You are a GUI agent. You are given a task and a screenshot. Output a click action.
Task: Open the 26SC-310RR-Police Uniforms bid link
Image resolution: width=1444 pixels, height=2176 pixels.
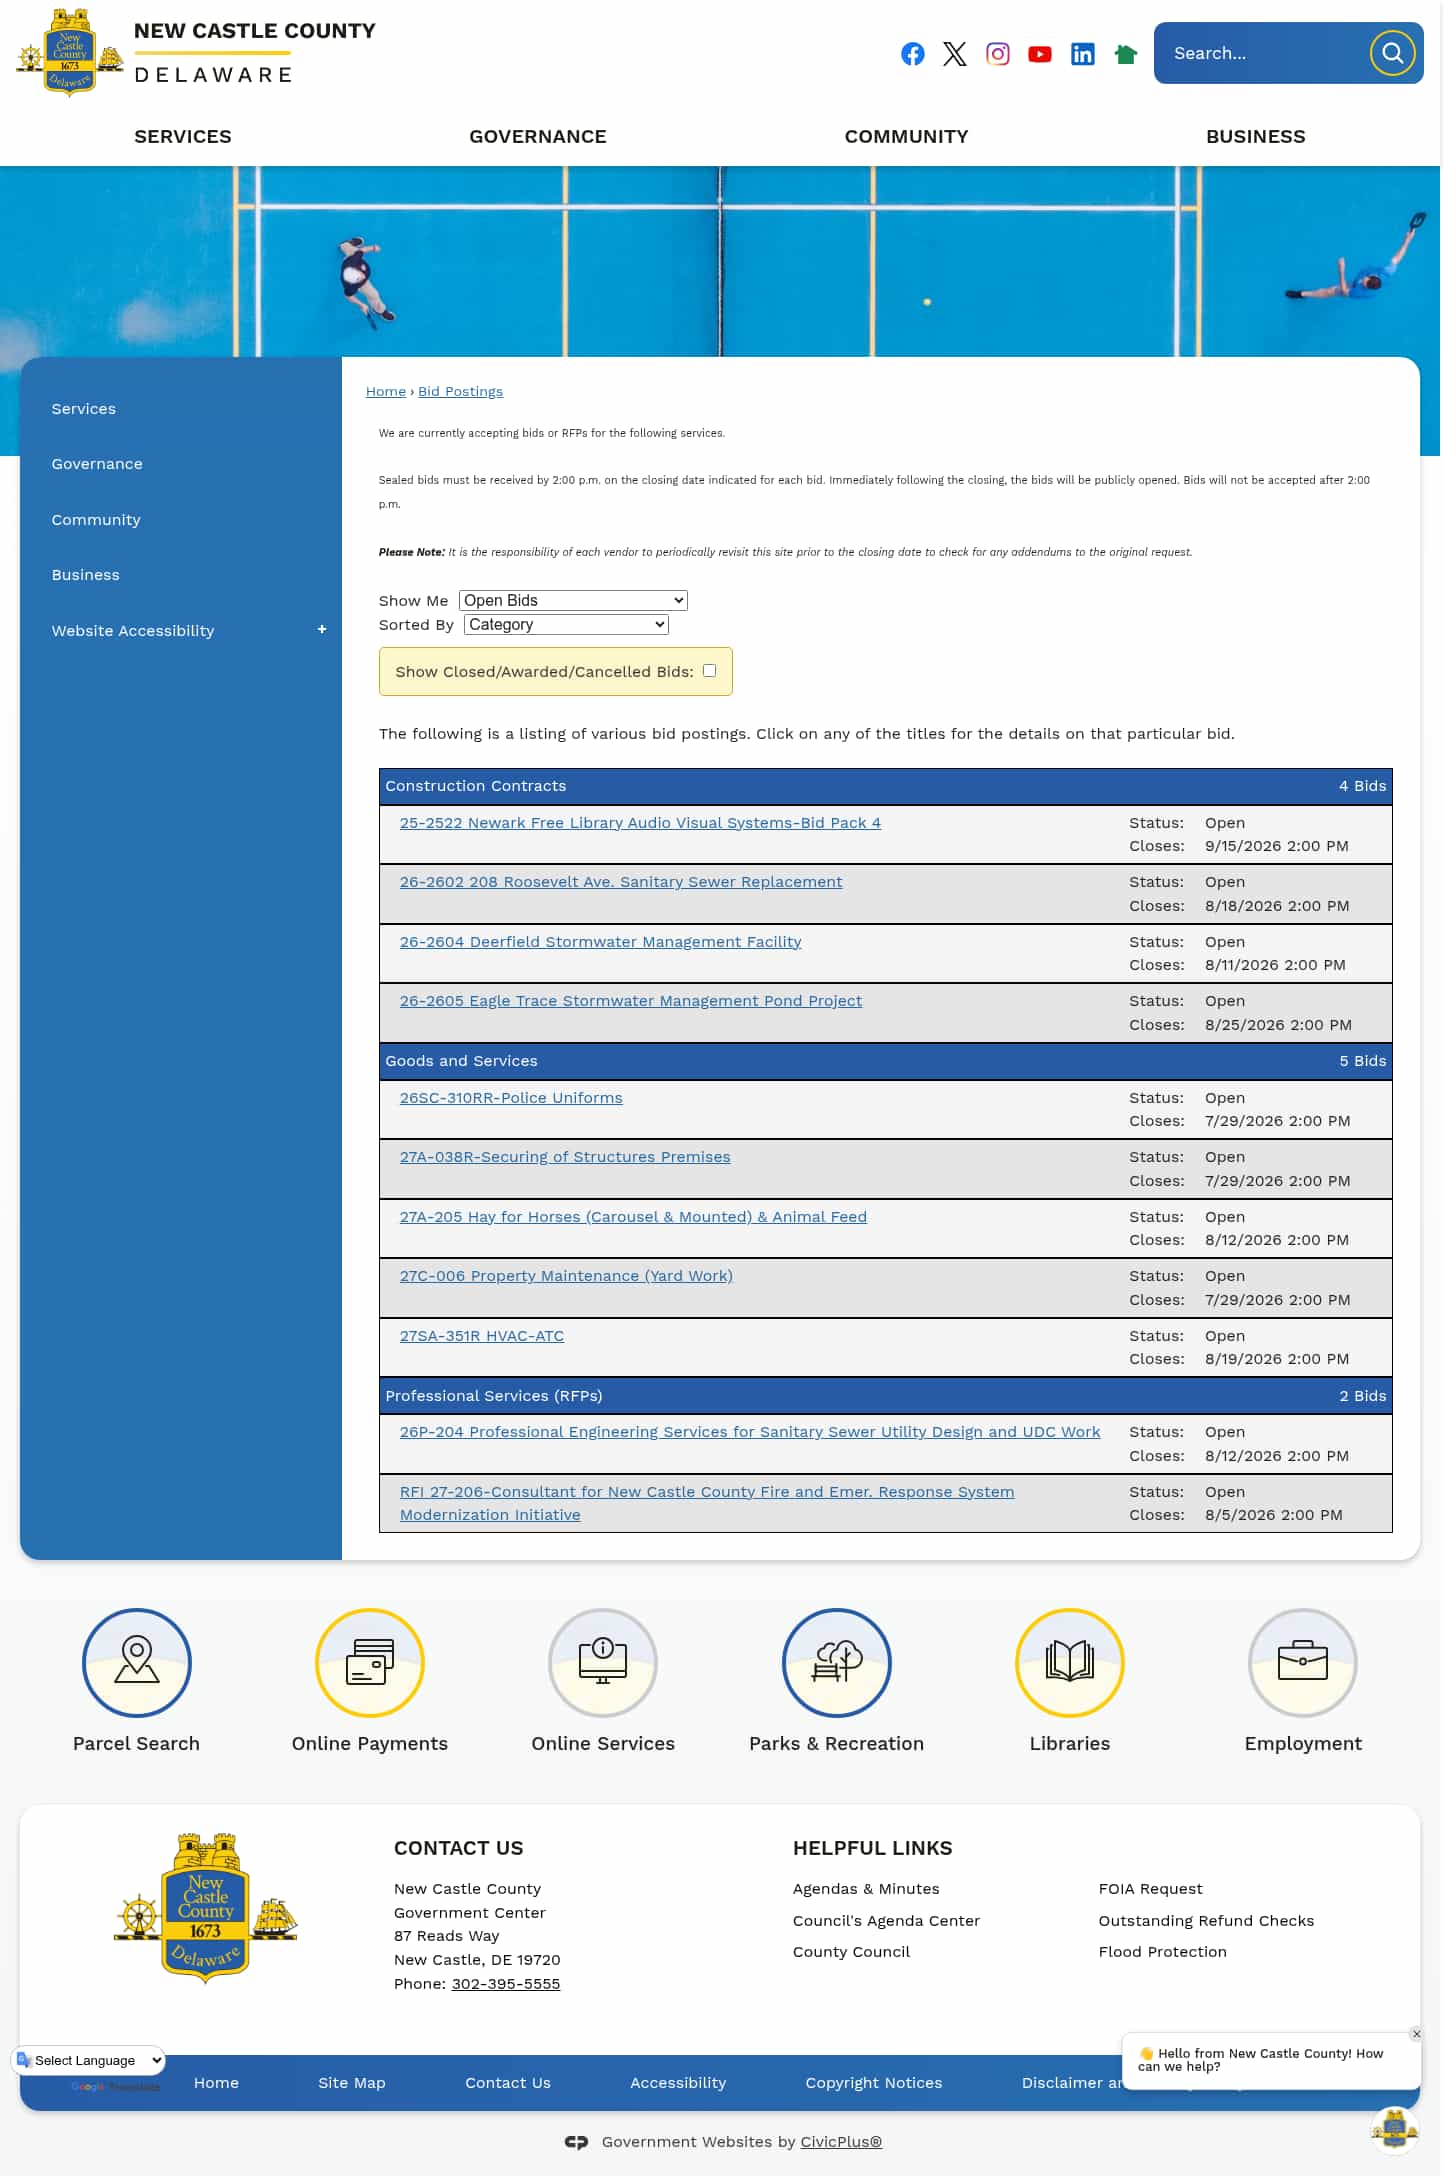511,1098
